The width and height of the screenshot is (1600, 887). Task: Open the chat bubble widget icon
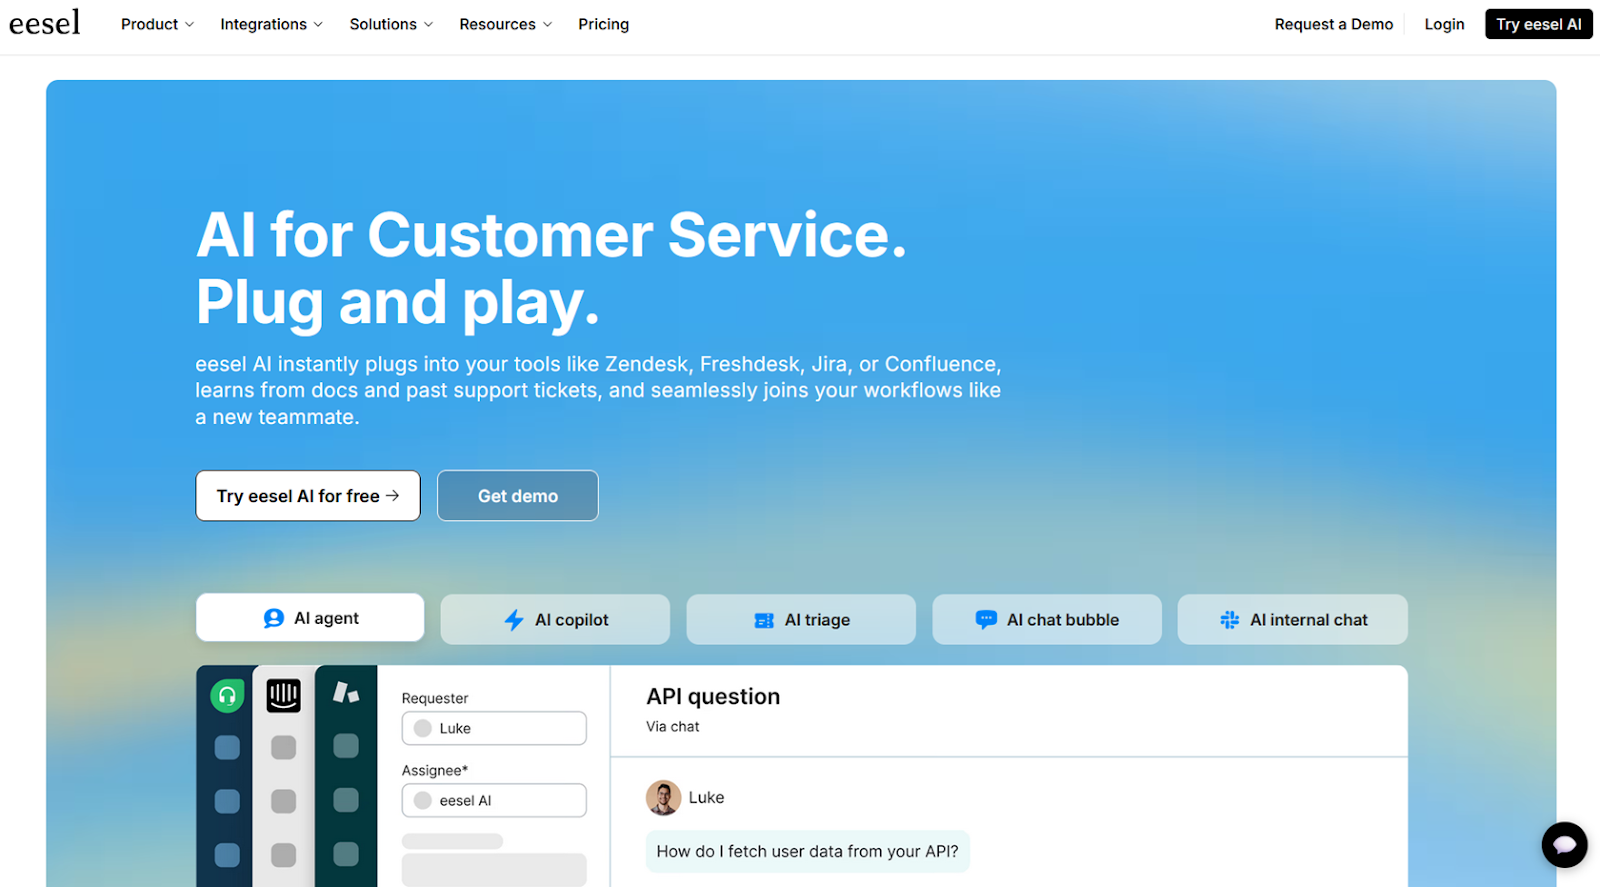(1564, 845)
